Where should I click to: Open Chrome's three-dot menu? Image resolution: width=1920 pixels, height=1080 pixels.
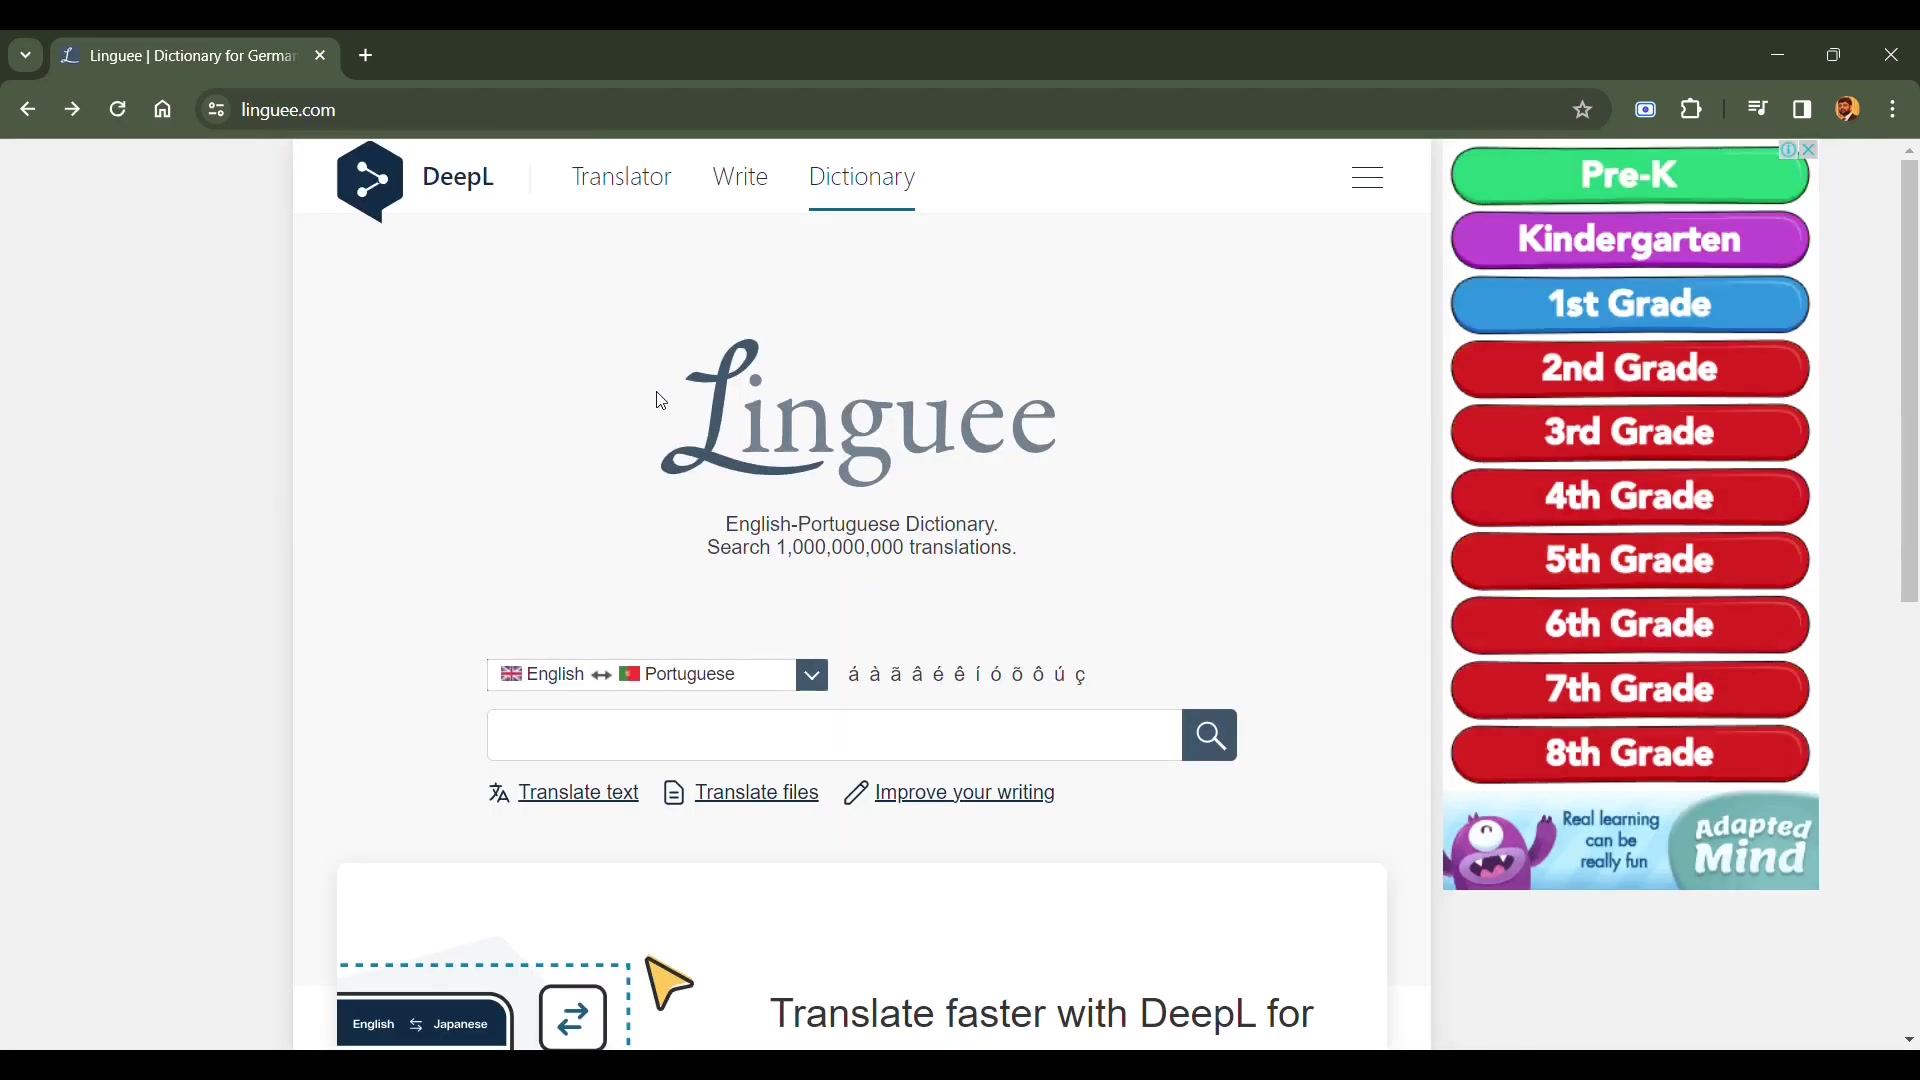pyautogui.click(x=1895, y=110)
